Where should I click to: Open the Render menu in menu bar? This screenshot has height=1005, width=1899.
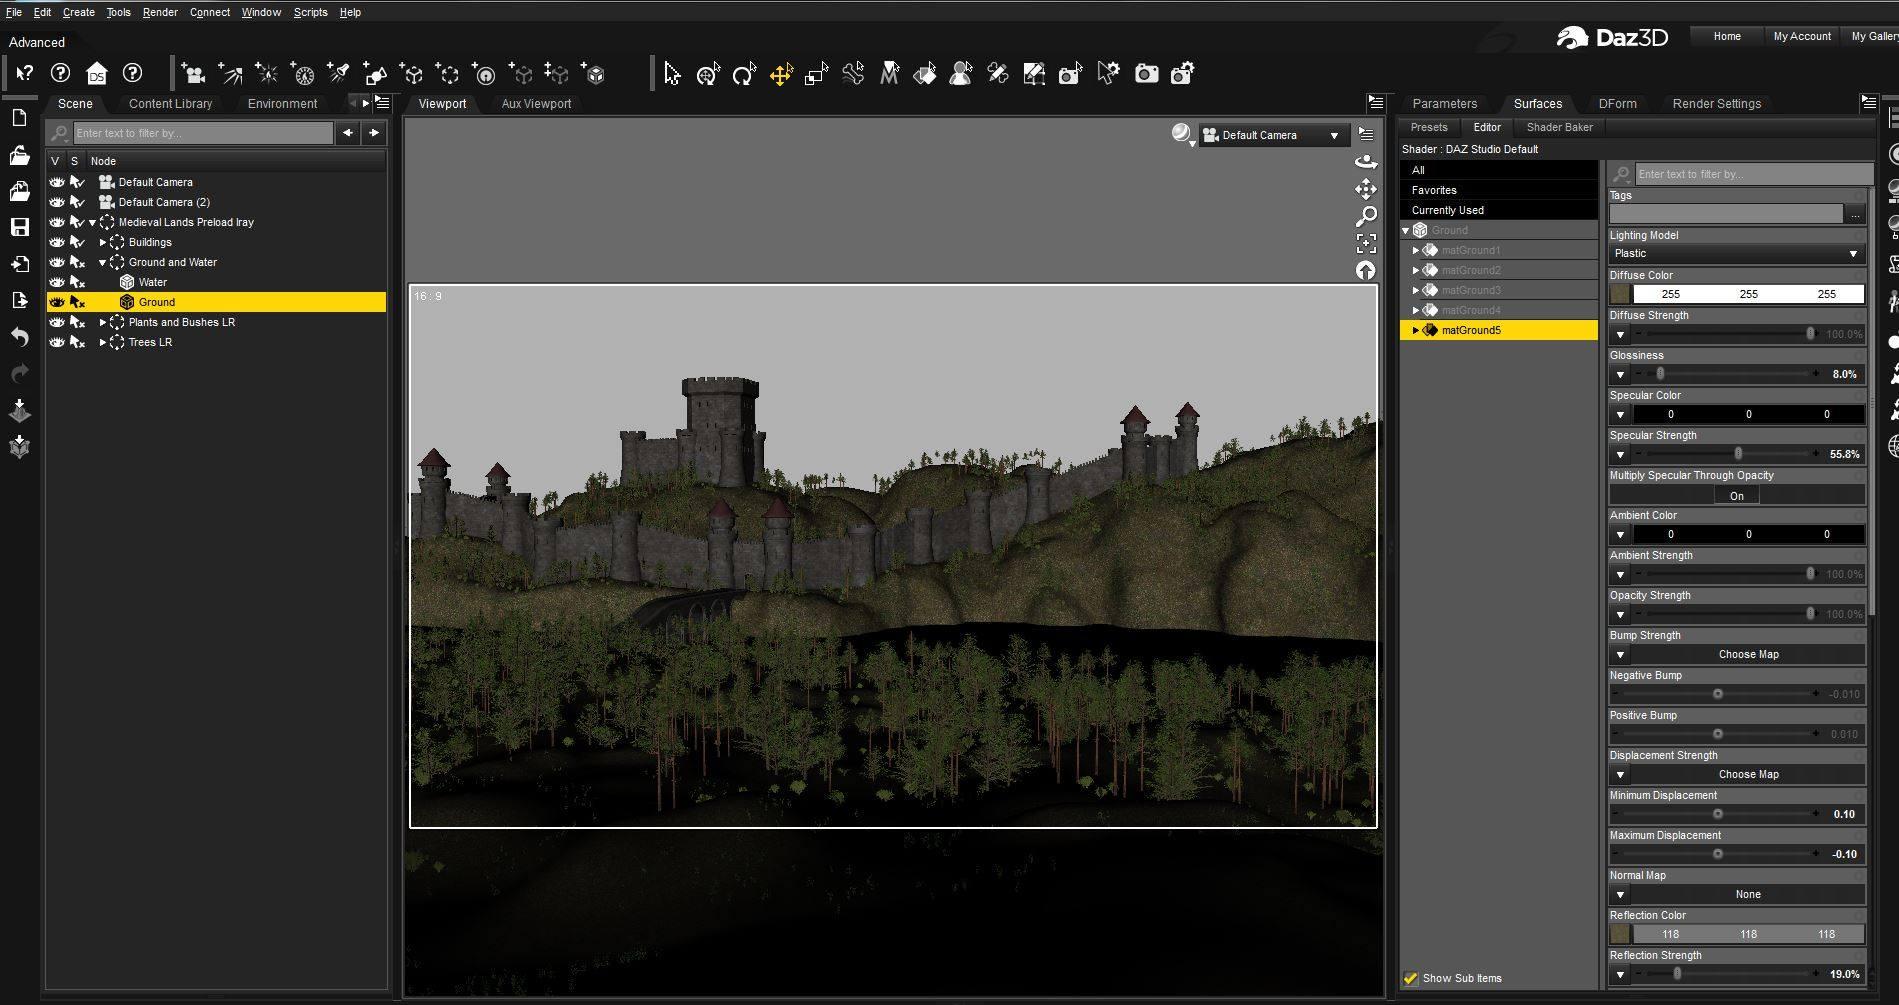[159, 12]
